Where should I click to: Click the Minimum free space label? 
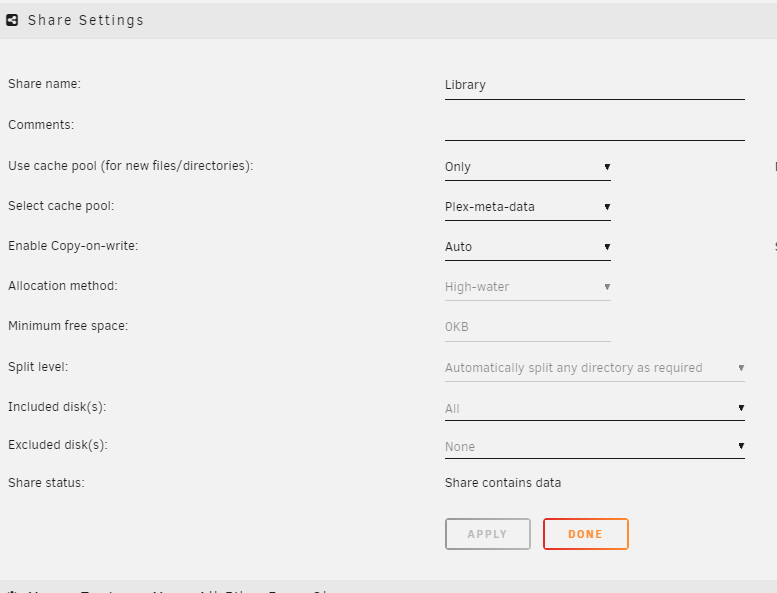pos(68,326)
